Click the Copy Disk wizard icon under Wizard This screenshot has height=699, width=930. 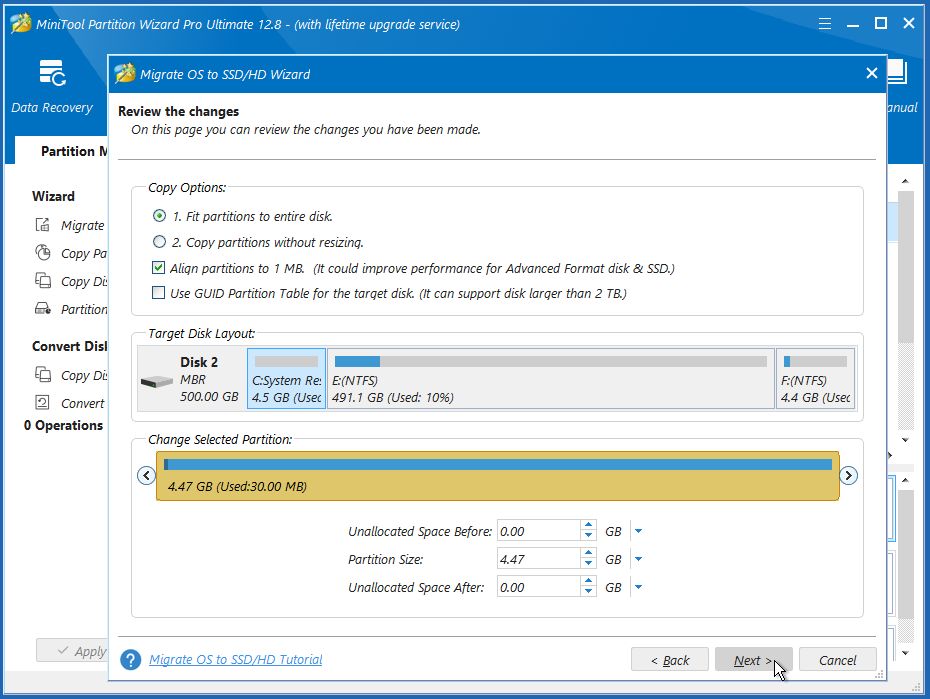pyautogui.click(x=43, y=280)
